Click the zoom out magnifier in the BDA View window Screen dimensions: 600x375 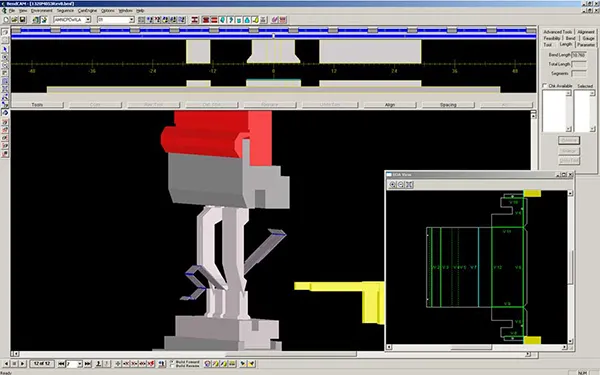point(401,185)
